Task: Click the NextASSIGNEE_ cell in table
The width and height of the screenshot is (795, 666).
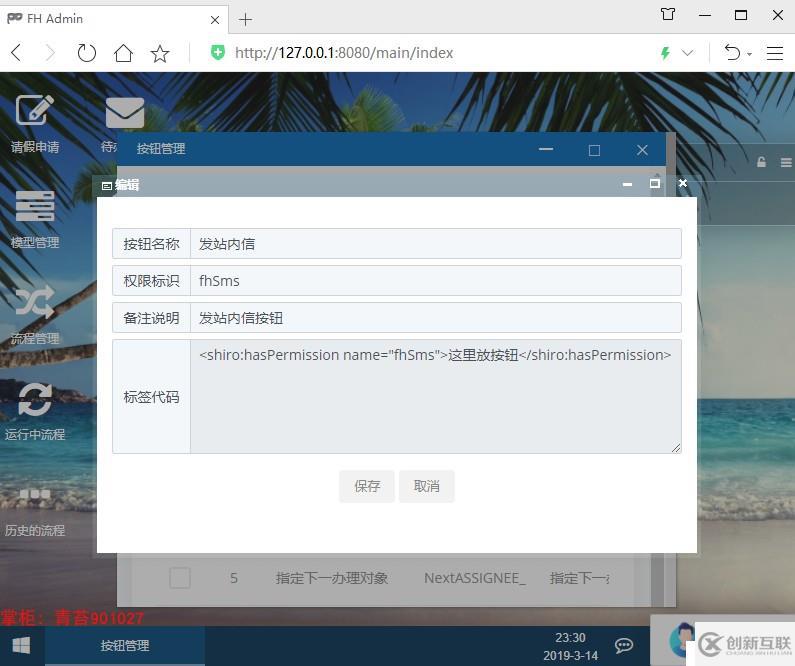Action: (x=475, y=578)
